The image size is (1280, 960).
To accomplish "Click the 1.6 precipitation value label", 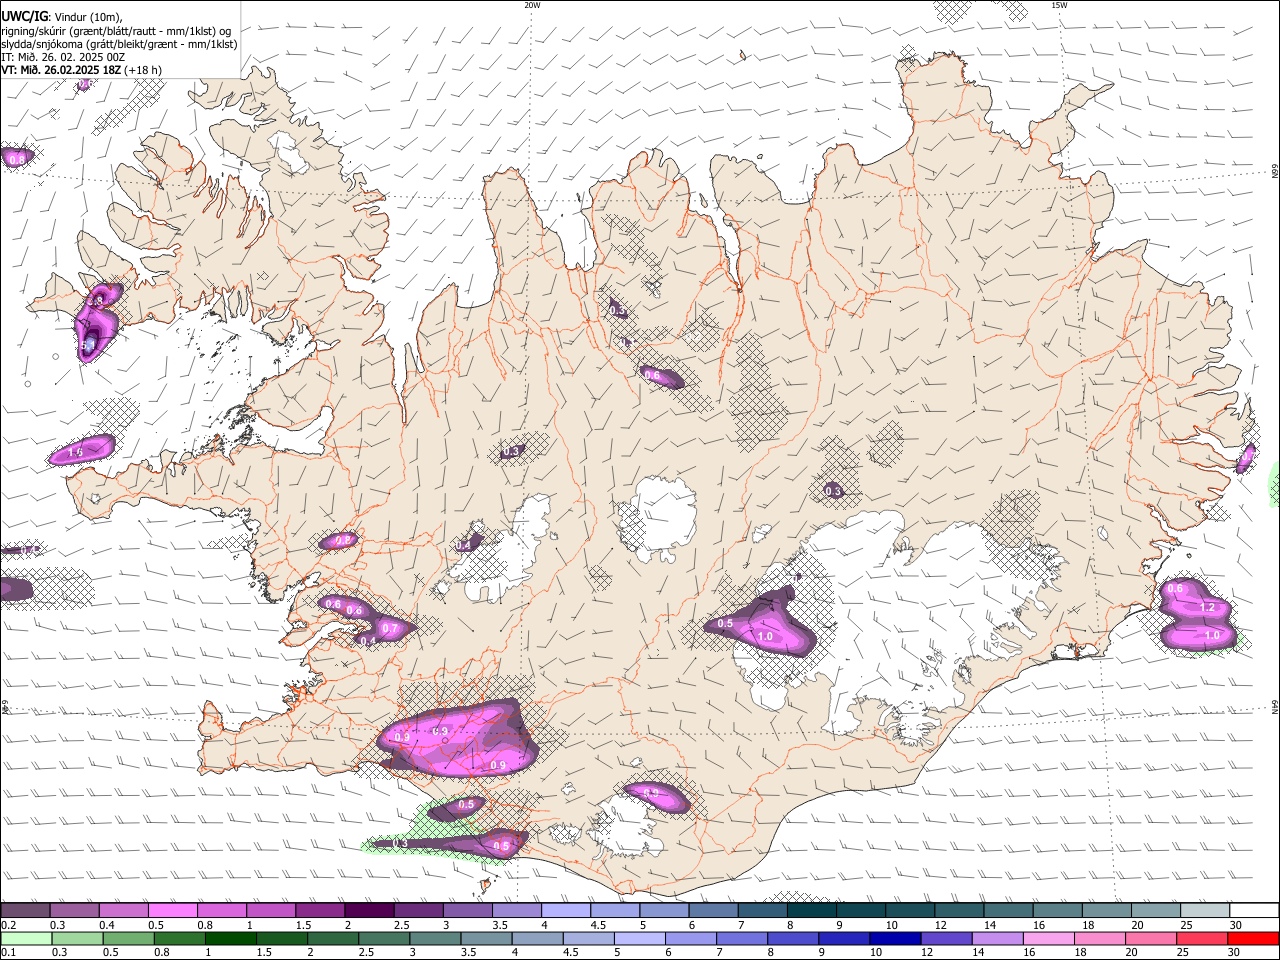I will tap(75, 453).
